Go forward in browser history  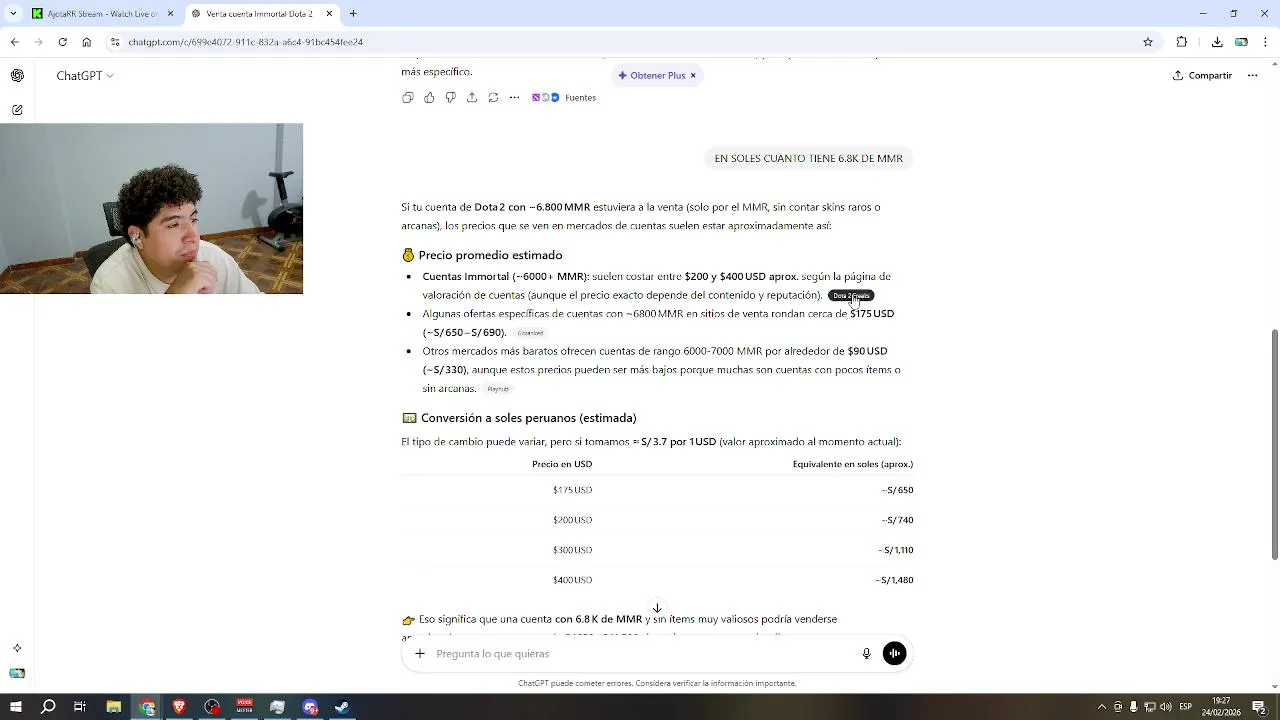pyautogui.click(x=38, y=42)
